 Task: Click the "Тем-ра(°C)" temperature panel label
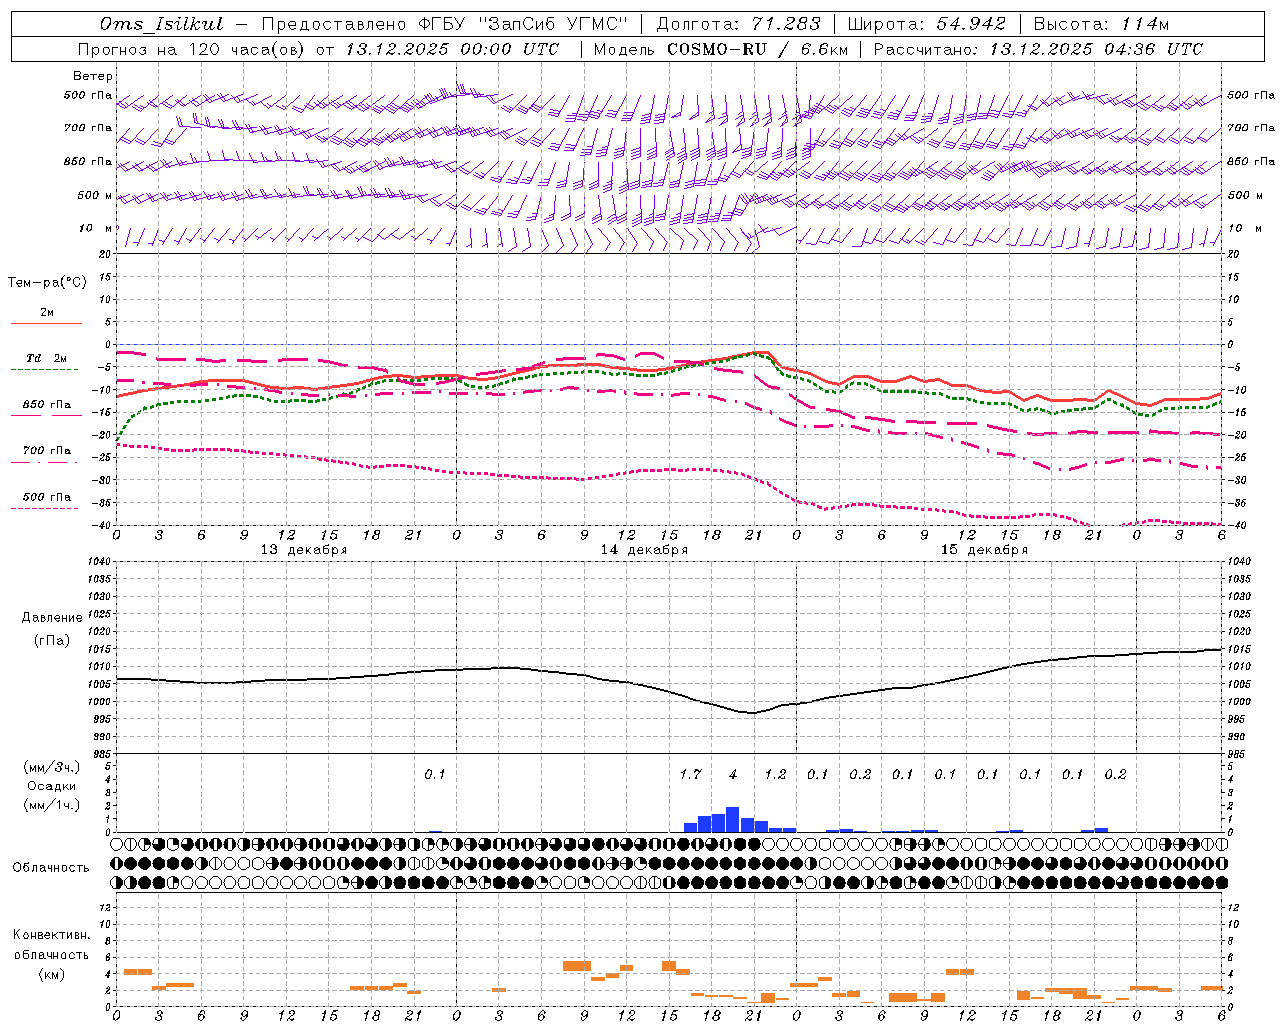47,283
